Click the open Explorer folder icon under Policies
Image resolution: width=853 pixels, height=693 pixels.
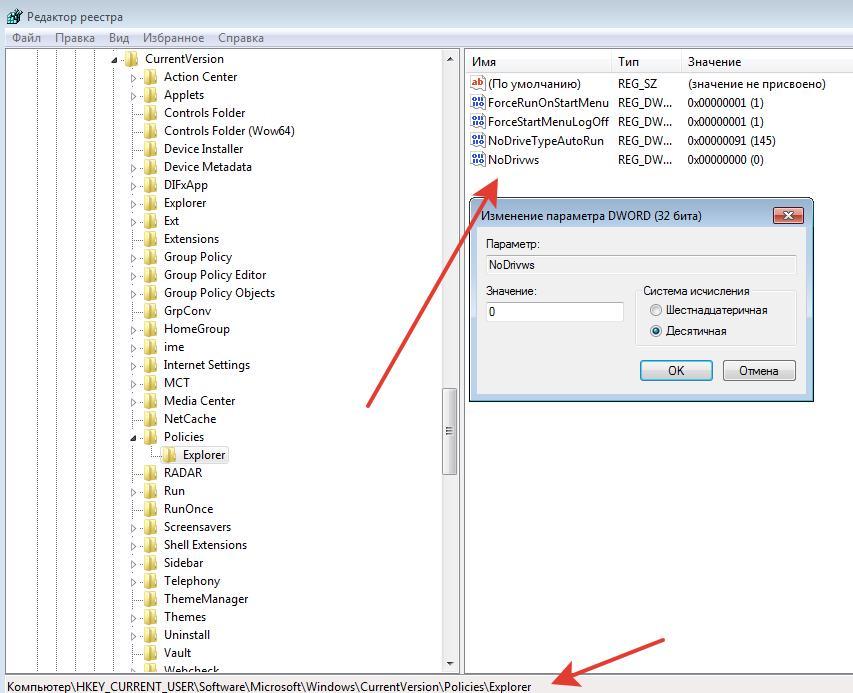[x=170, y=455]
